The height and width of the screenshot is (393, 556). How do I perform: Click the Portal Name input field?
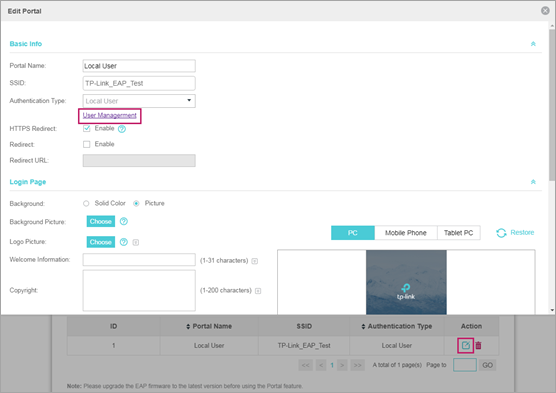139,66
